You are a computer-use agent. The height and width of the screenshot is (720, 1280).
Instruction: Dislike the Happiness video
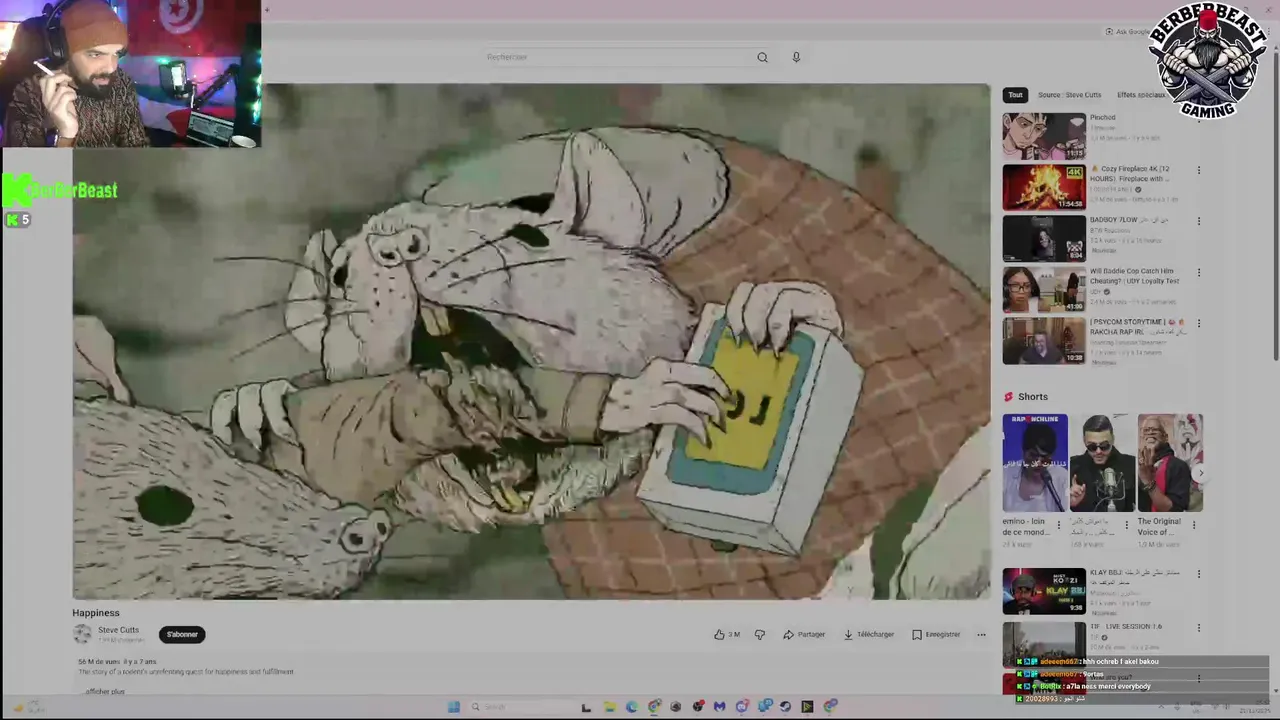(760, 634)
